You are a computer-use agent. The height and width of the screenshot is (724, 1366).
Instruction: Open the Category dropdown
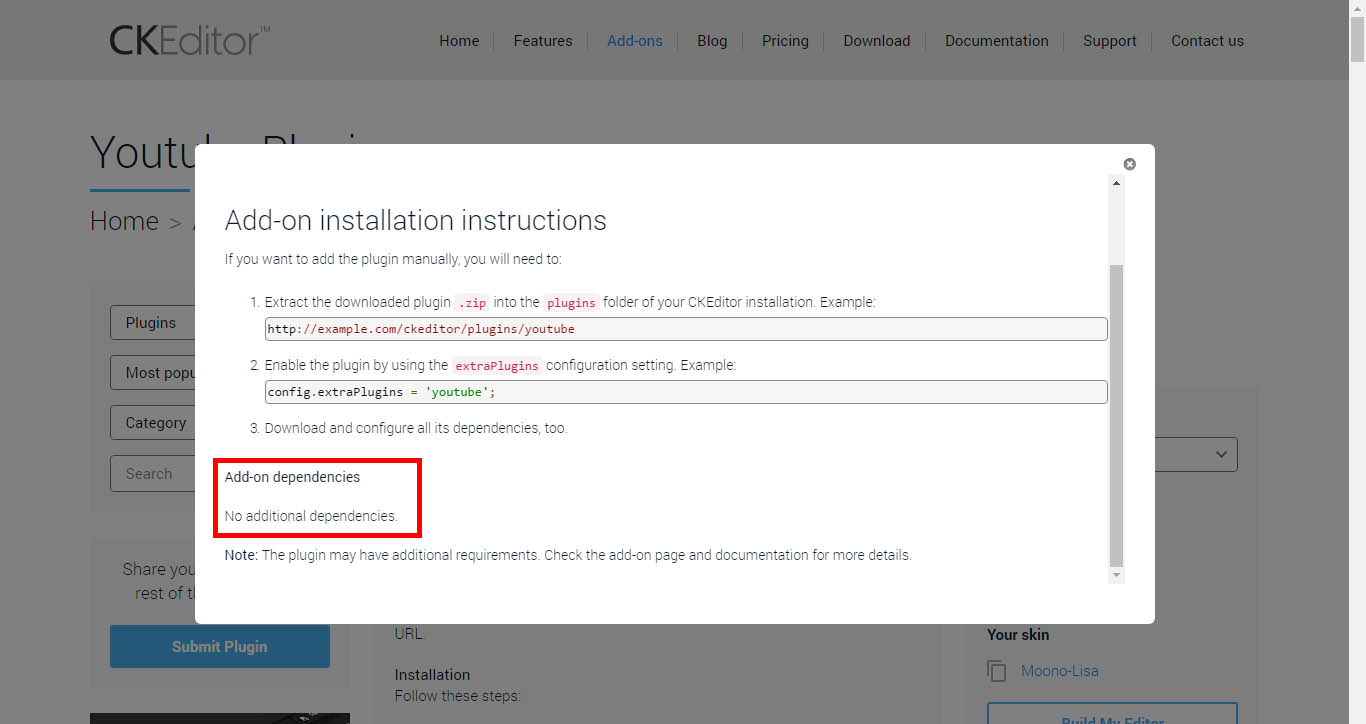tap(152, 423)
